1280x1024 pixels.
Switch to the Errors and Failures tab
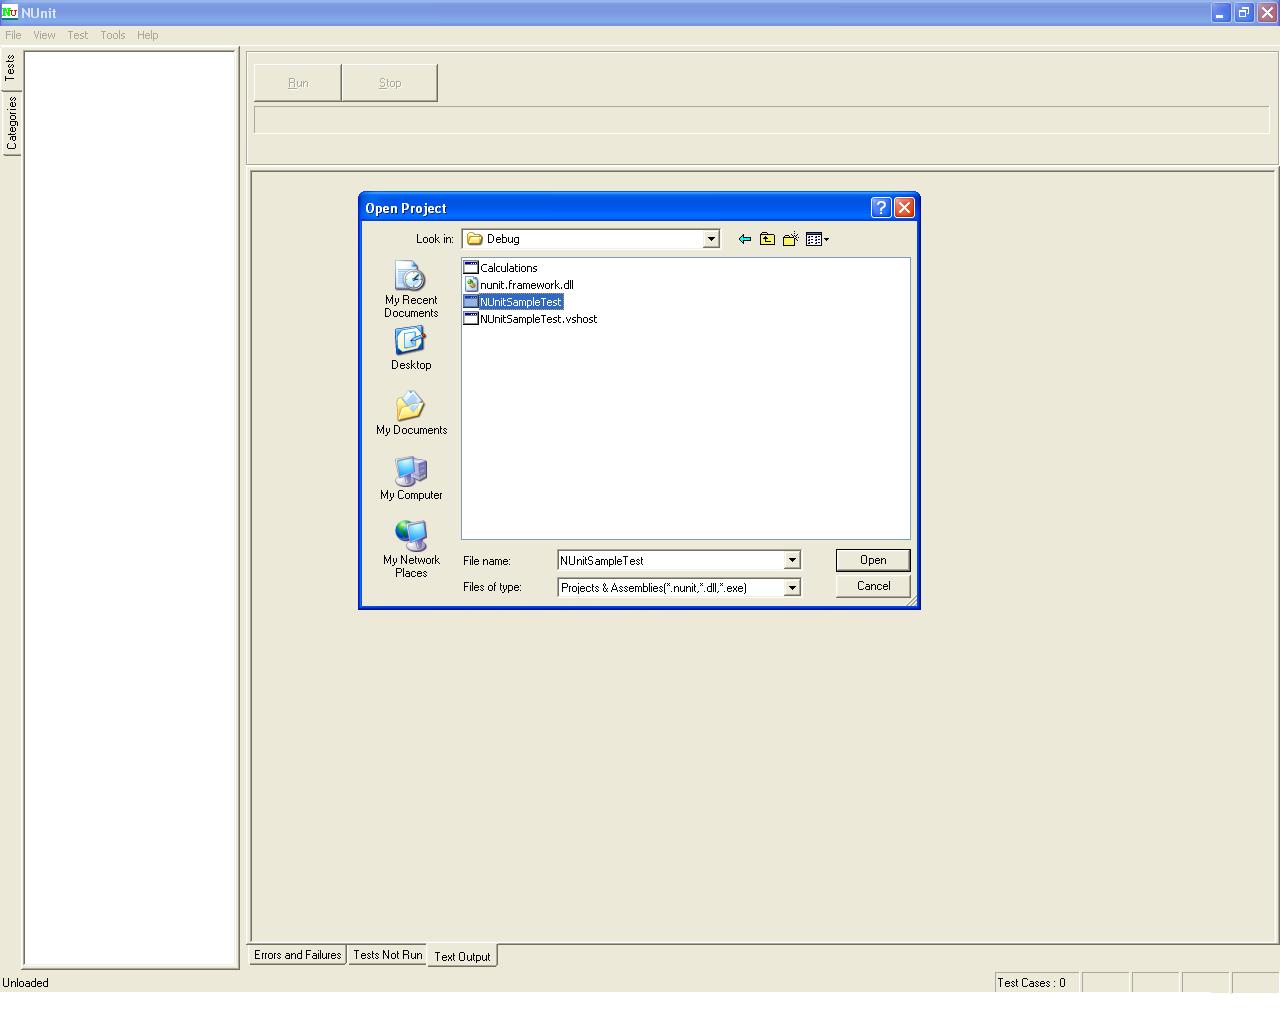pyautogui.click(x=297, y=955)
